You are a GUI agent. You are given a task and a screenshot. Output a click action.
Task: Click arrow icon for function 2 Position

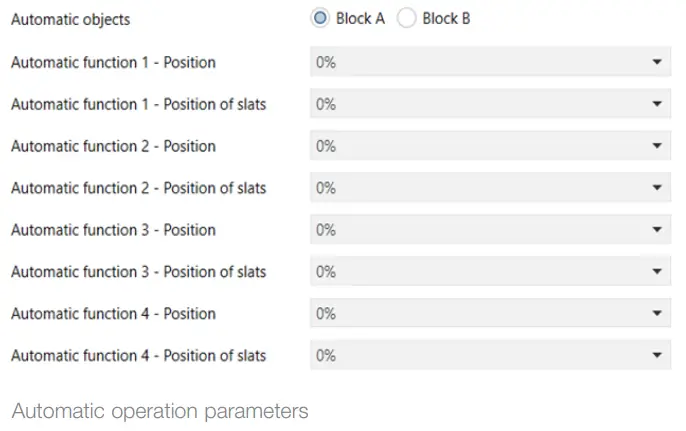click(x=657, y=146)
